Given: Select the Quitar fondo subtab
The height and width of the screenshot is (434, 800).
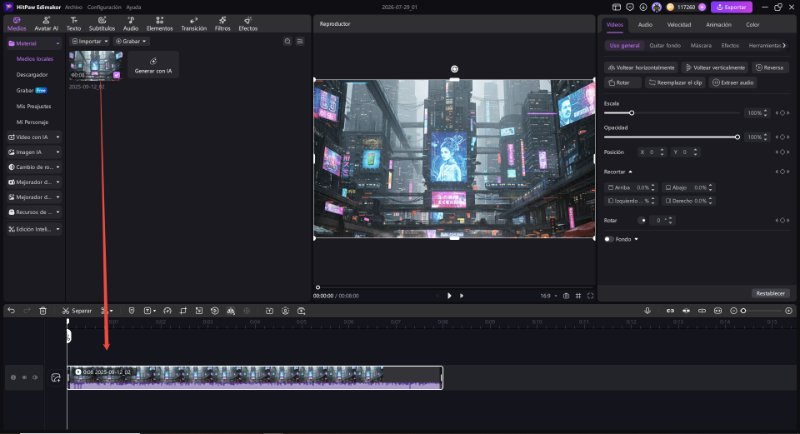Looking at the screenshot, I should point(665,45).
